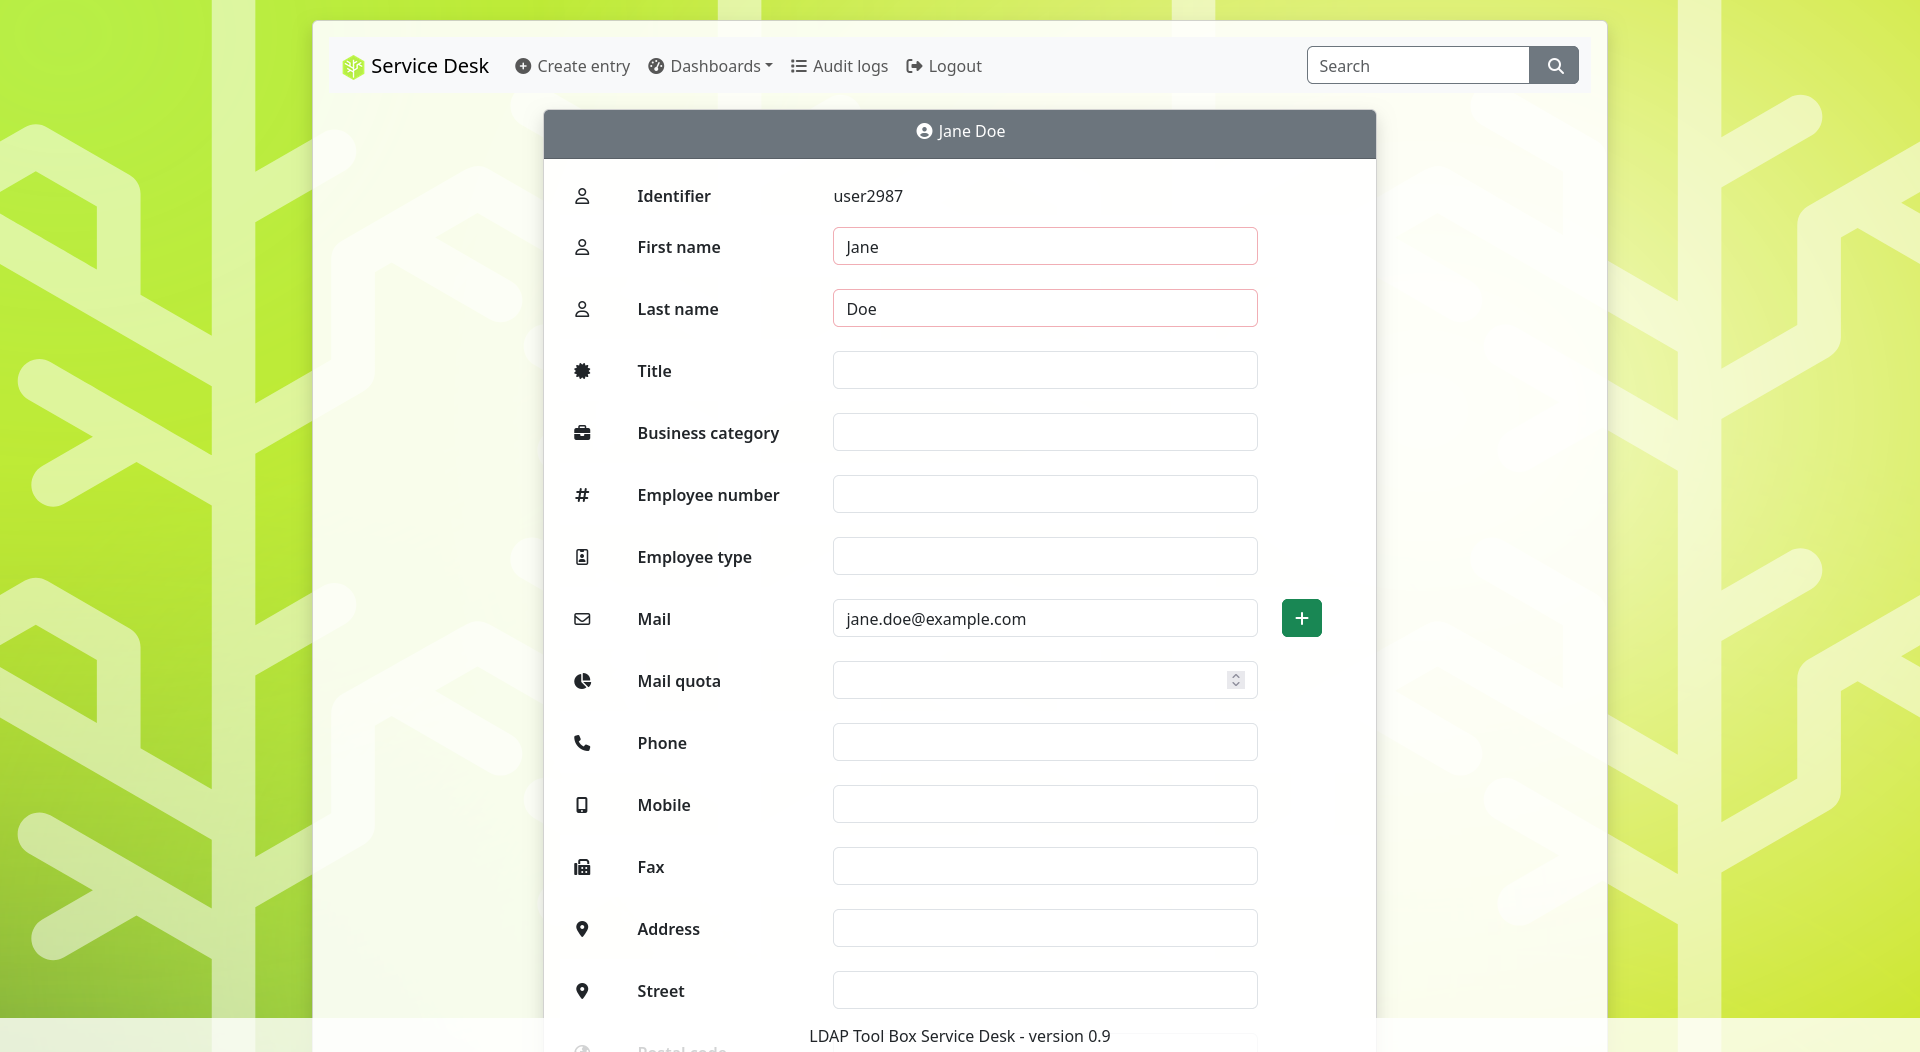The width and height of the screenshot is (1920, 1052).
Task: Click the Mail field with jane.doe@example.com
Action: pos(1045,618)
